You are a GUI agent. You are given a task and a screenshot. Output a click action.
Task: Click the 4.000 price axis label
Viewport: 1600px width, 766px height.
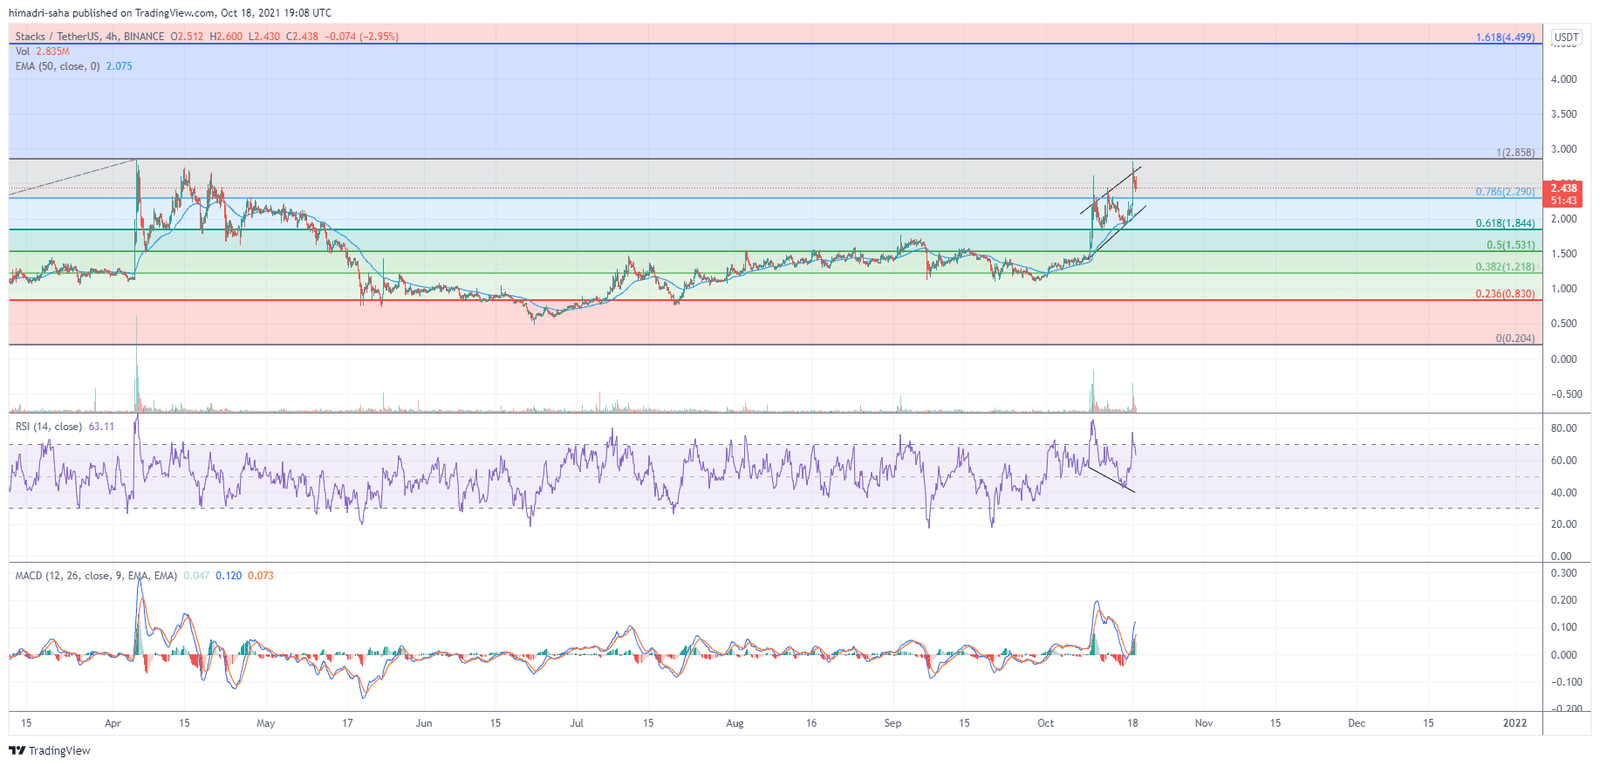1564,80
